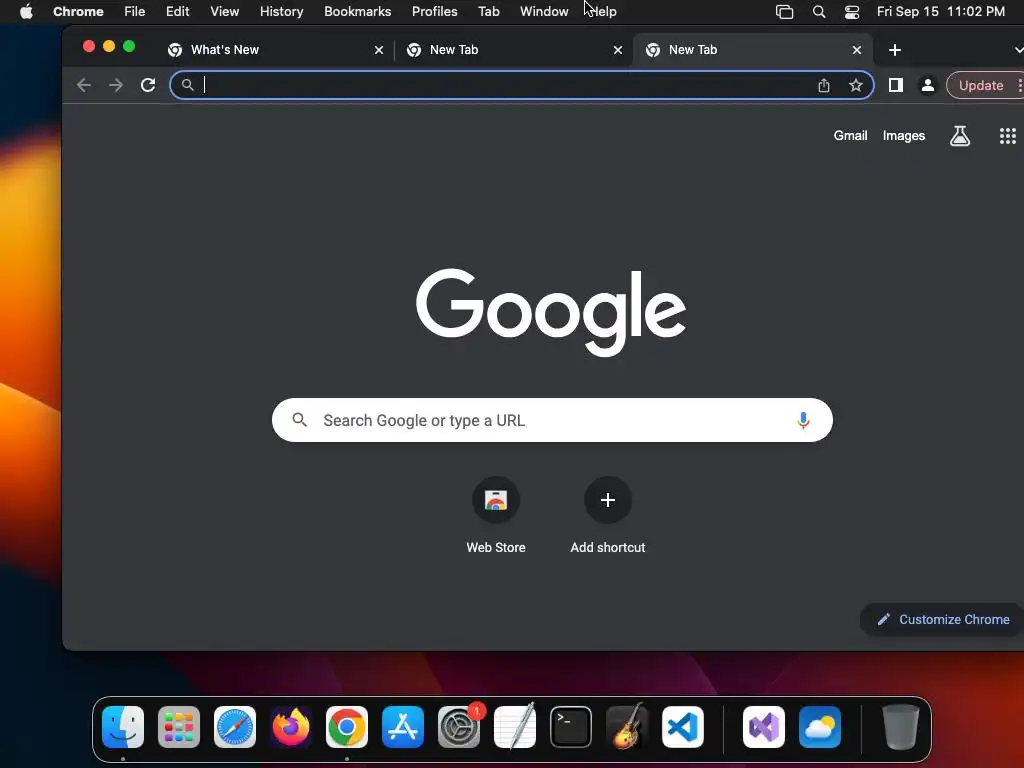1024x768 pixels.
Task: Go back using the back arrow
Action: pos(84,85)
